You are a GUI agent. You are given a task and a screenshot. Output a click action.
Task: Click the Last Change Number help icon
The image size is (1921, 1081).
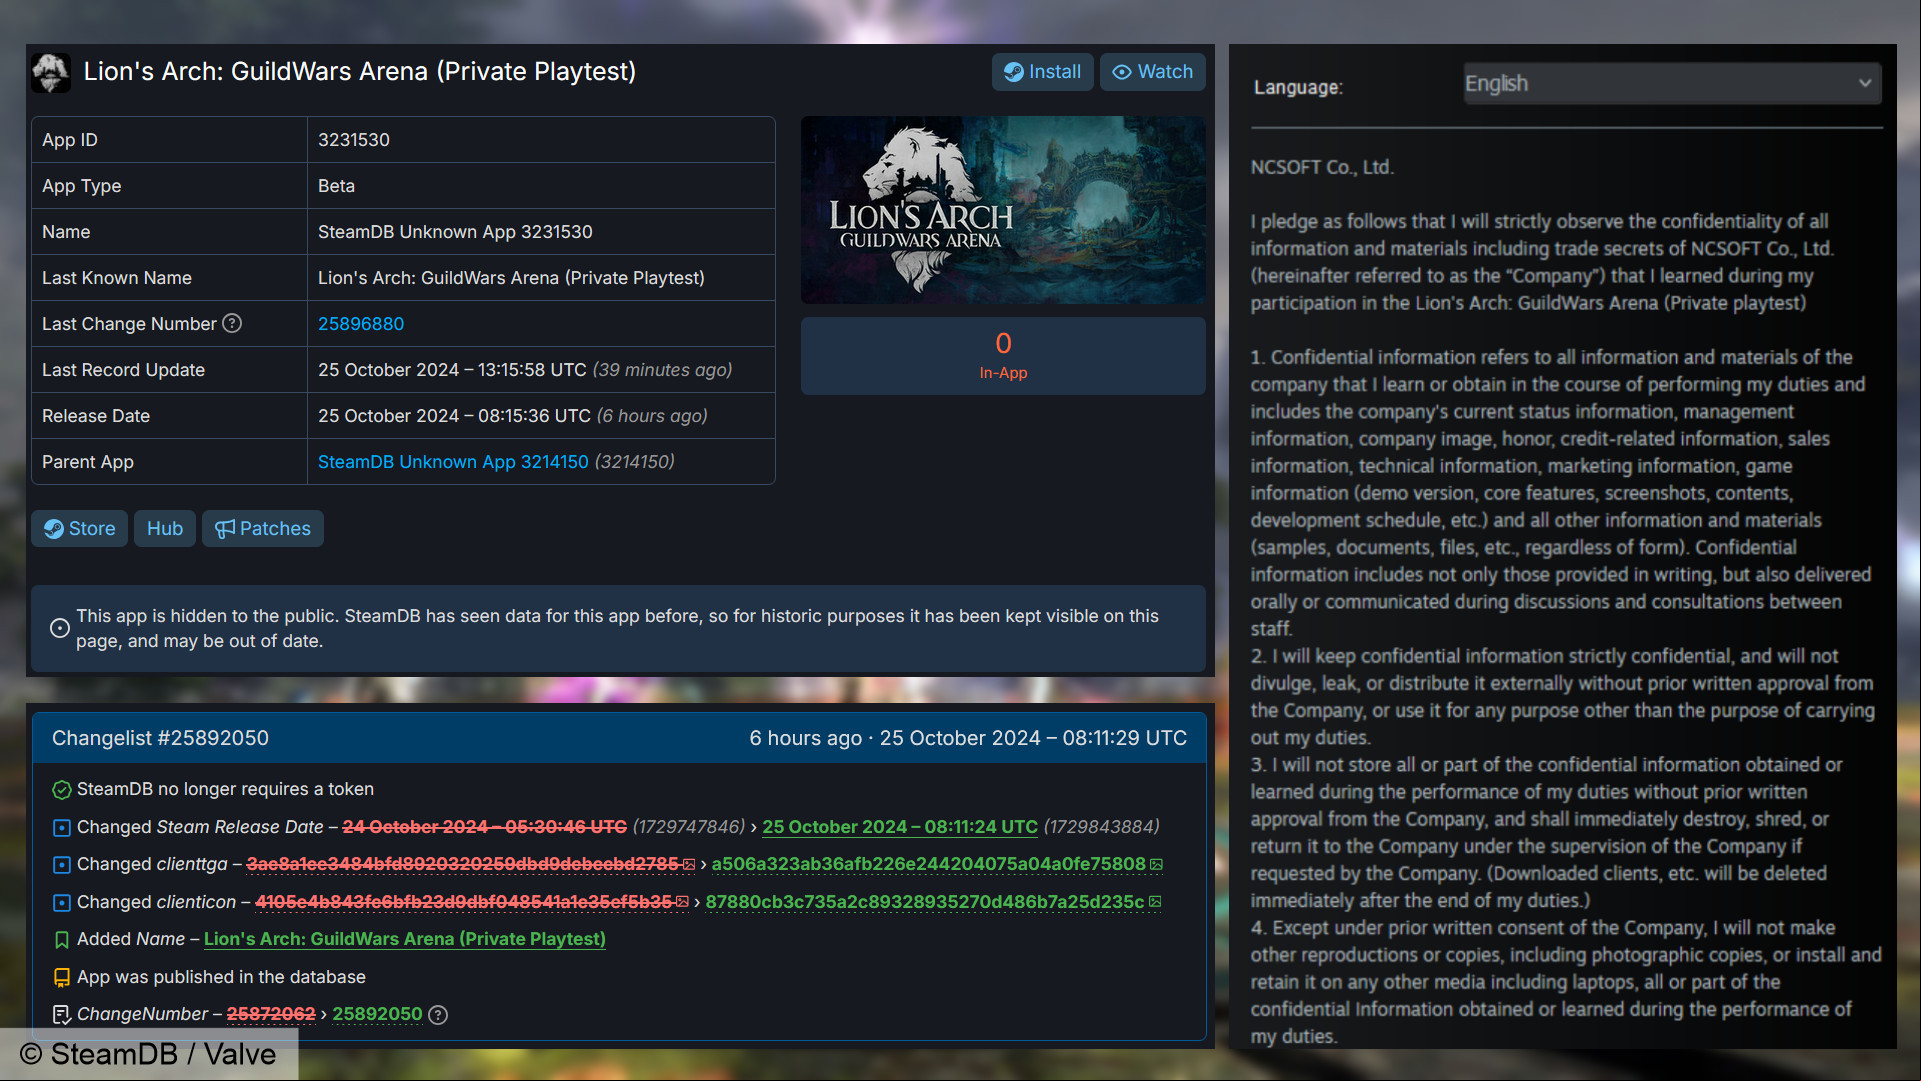click(232, 323)
